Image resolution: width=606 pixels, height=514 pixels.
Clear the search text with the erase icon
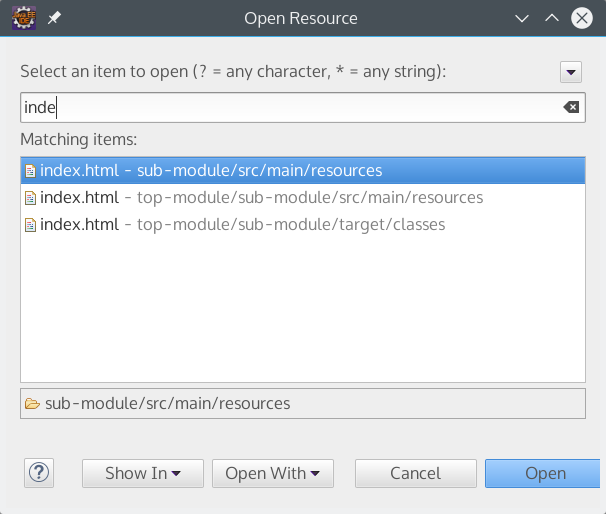click(x=571, y=107)
